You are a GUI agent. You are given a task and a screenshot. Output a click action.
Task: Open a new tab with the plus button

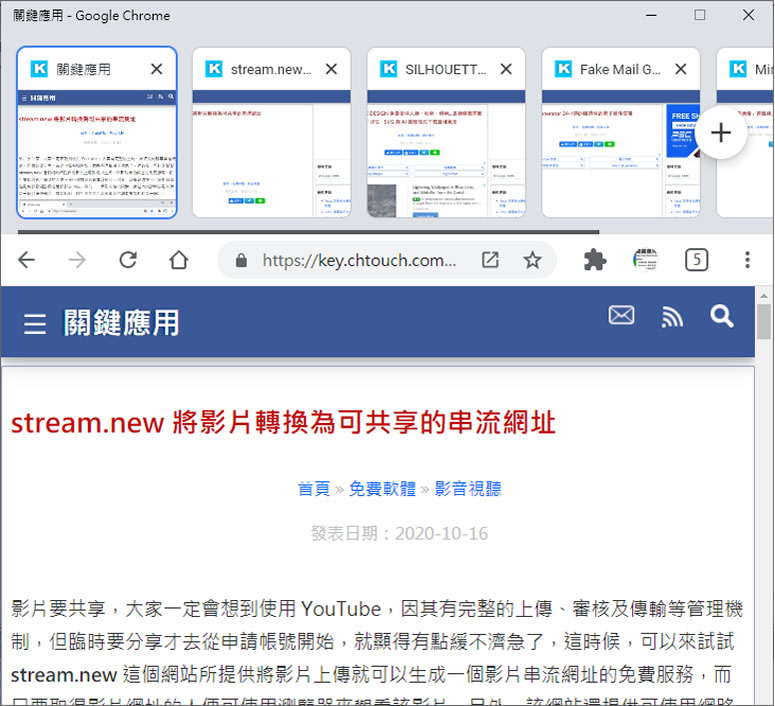[721, 133]
